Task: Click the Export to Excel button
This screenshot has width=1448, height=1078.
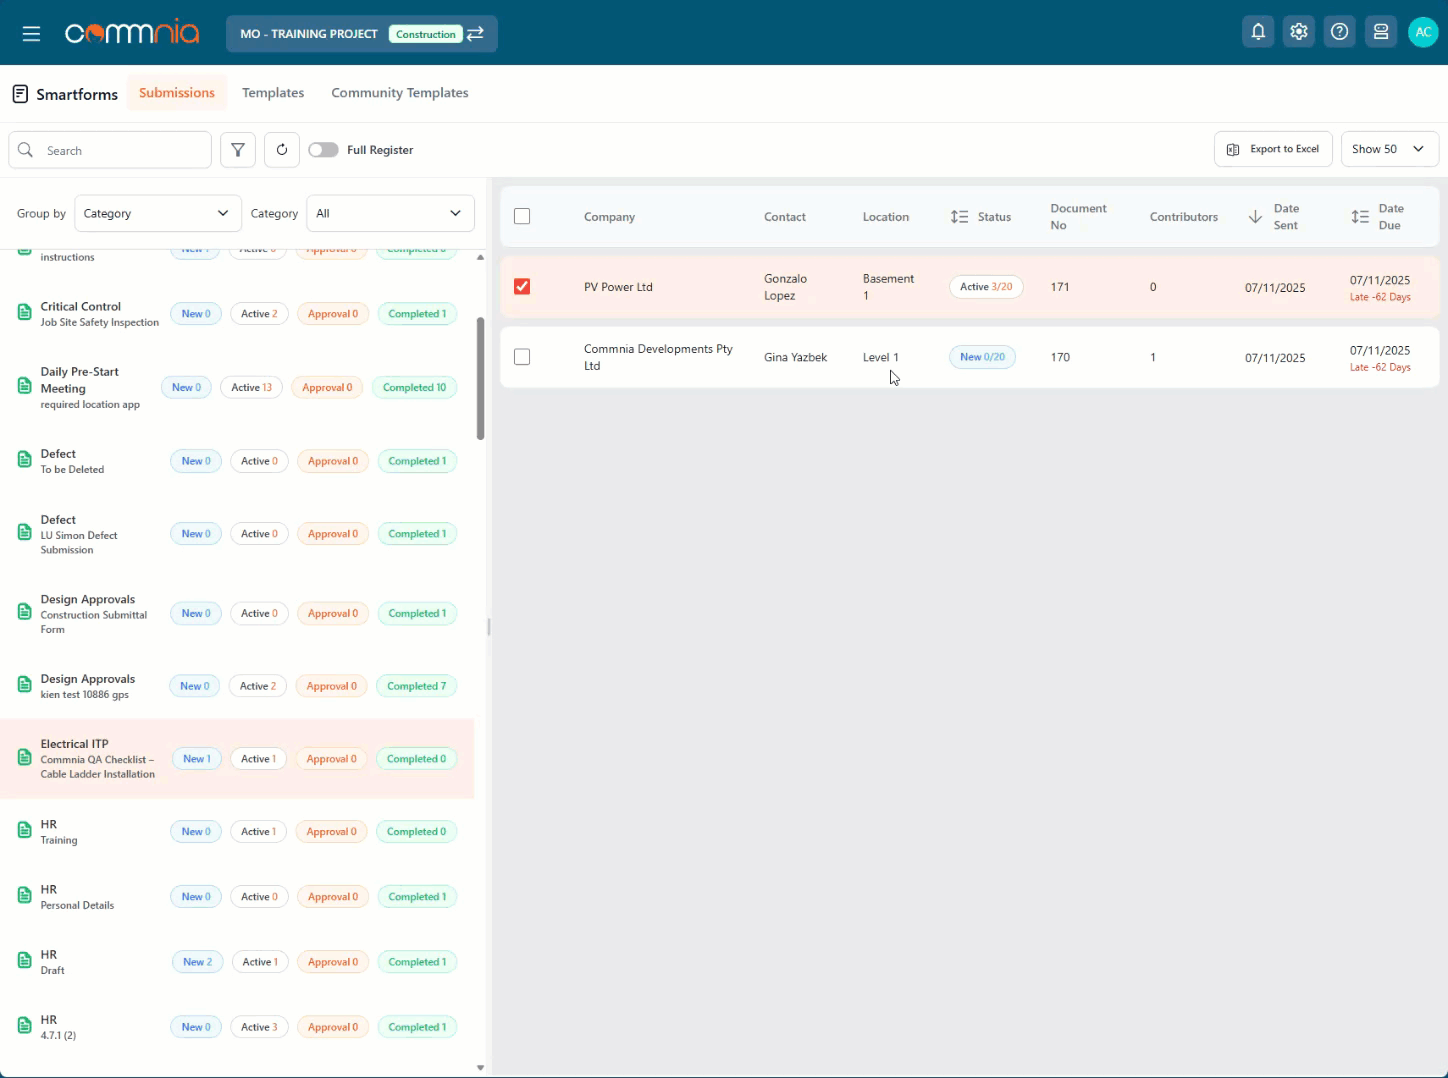Action: pos(1273,149)
